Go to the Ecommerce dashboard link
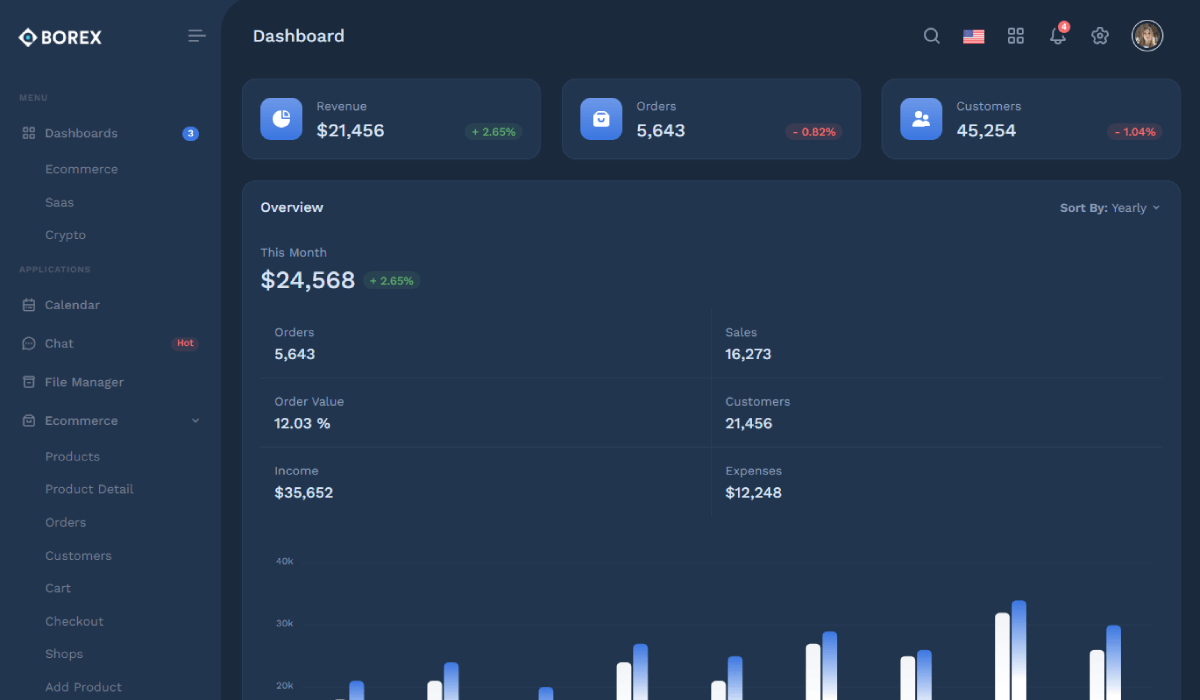 81,169
